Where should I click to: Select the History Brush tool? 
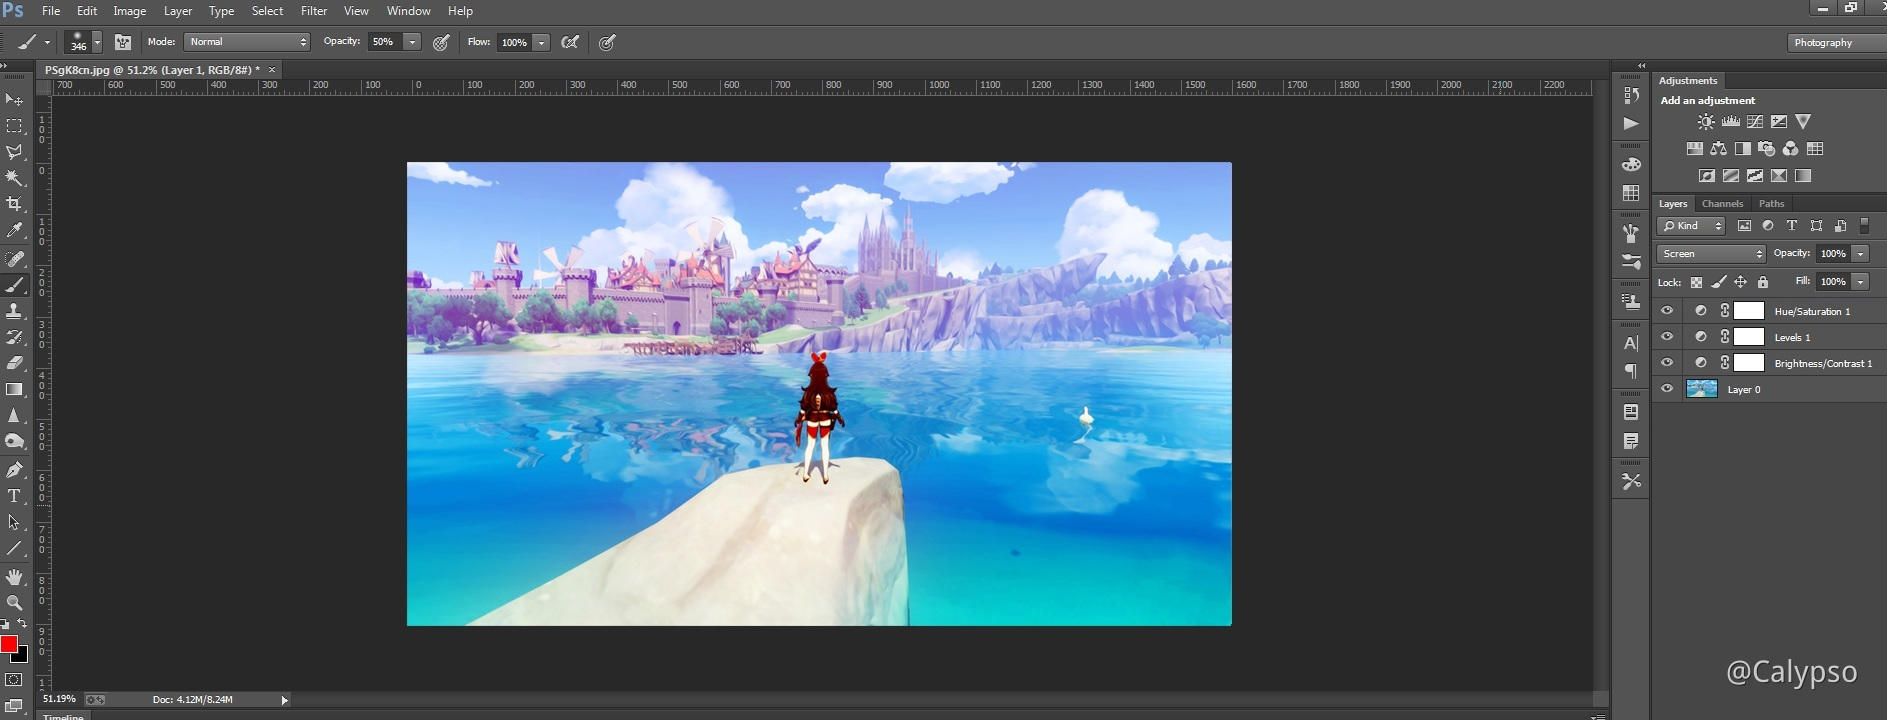point(14,337)
